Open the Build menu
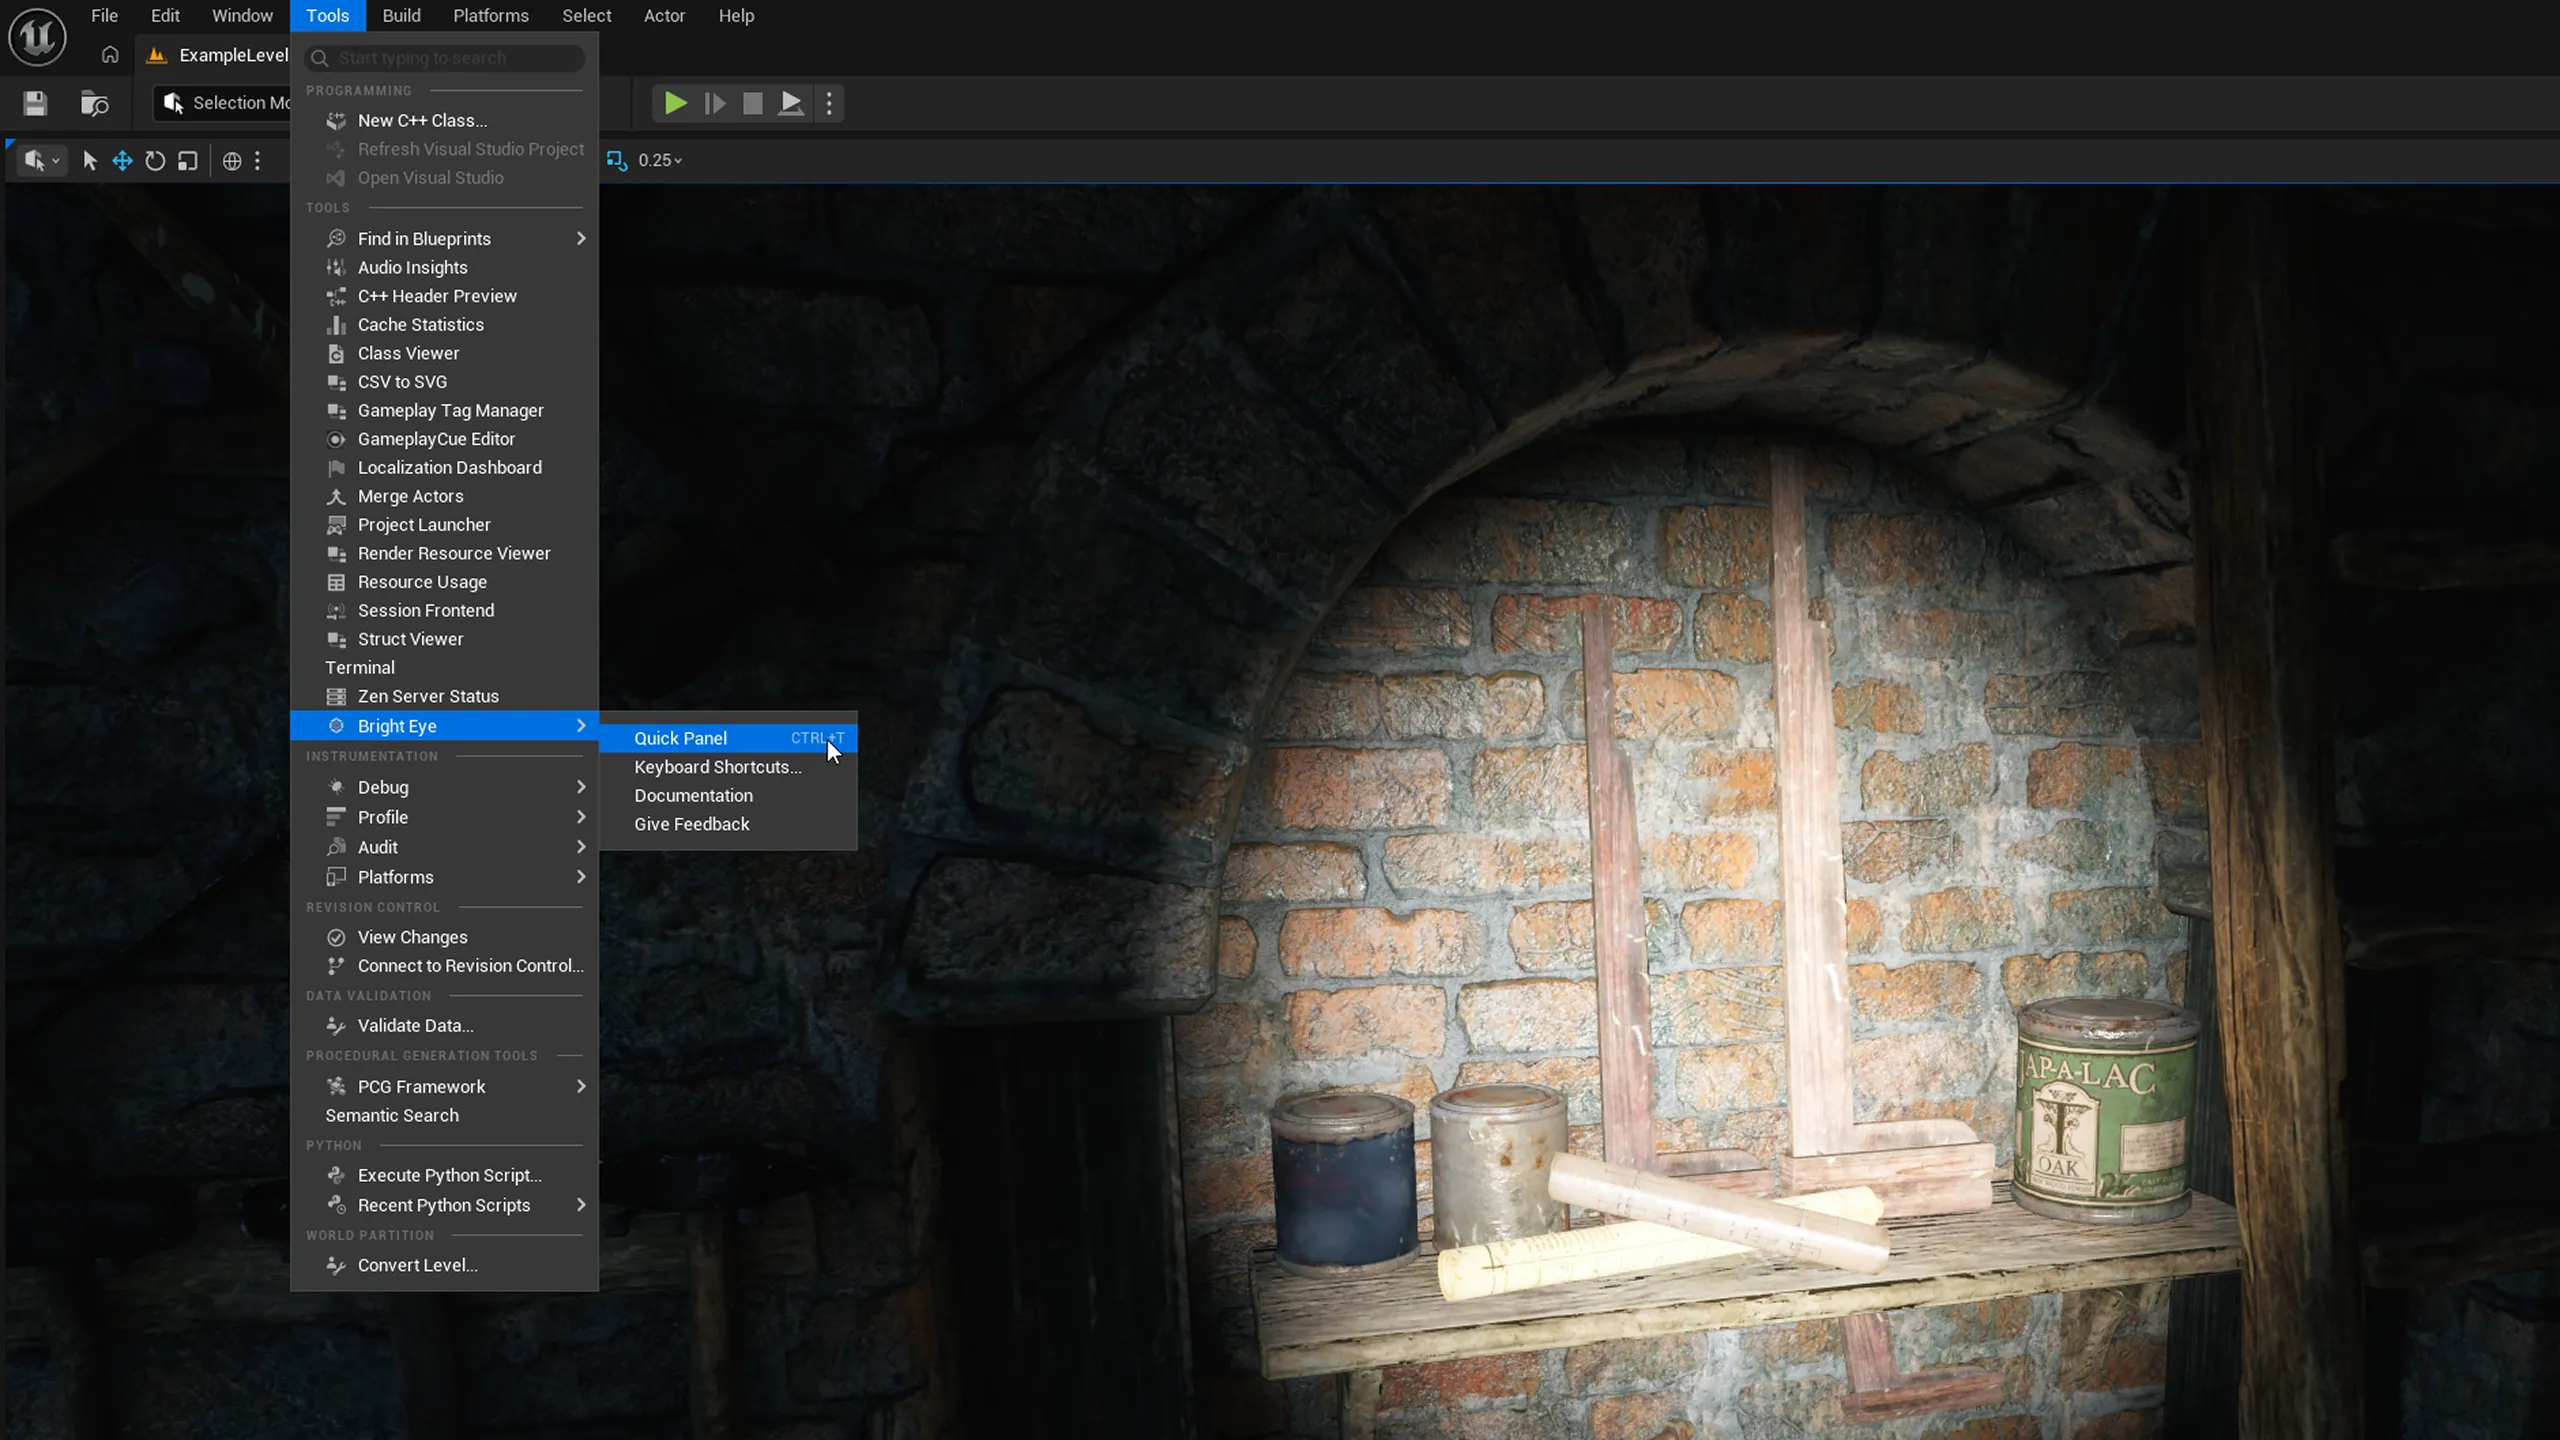Image resolution: width=2560 pixels, height=1440 pixels. [401, 16]
